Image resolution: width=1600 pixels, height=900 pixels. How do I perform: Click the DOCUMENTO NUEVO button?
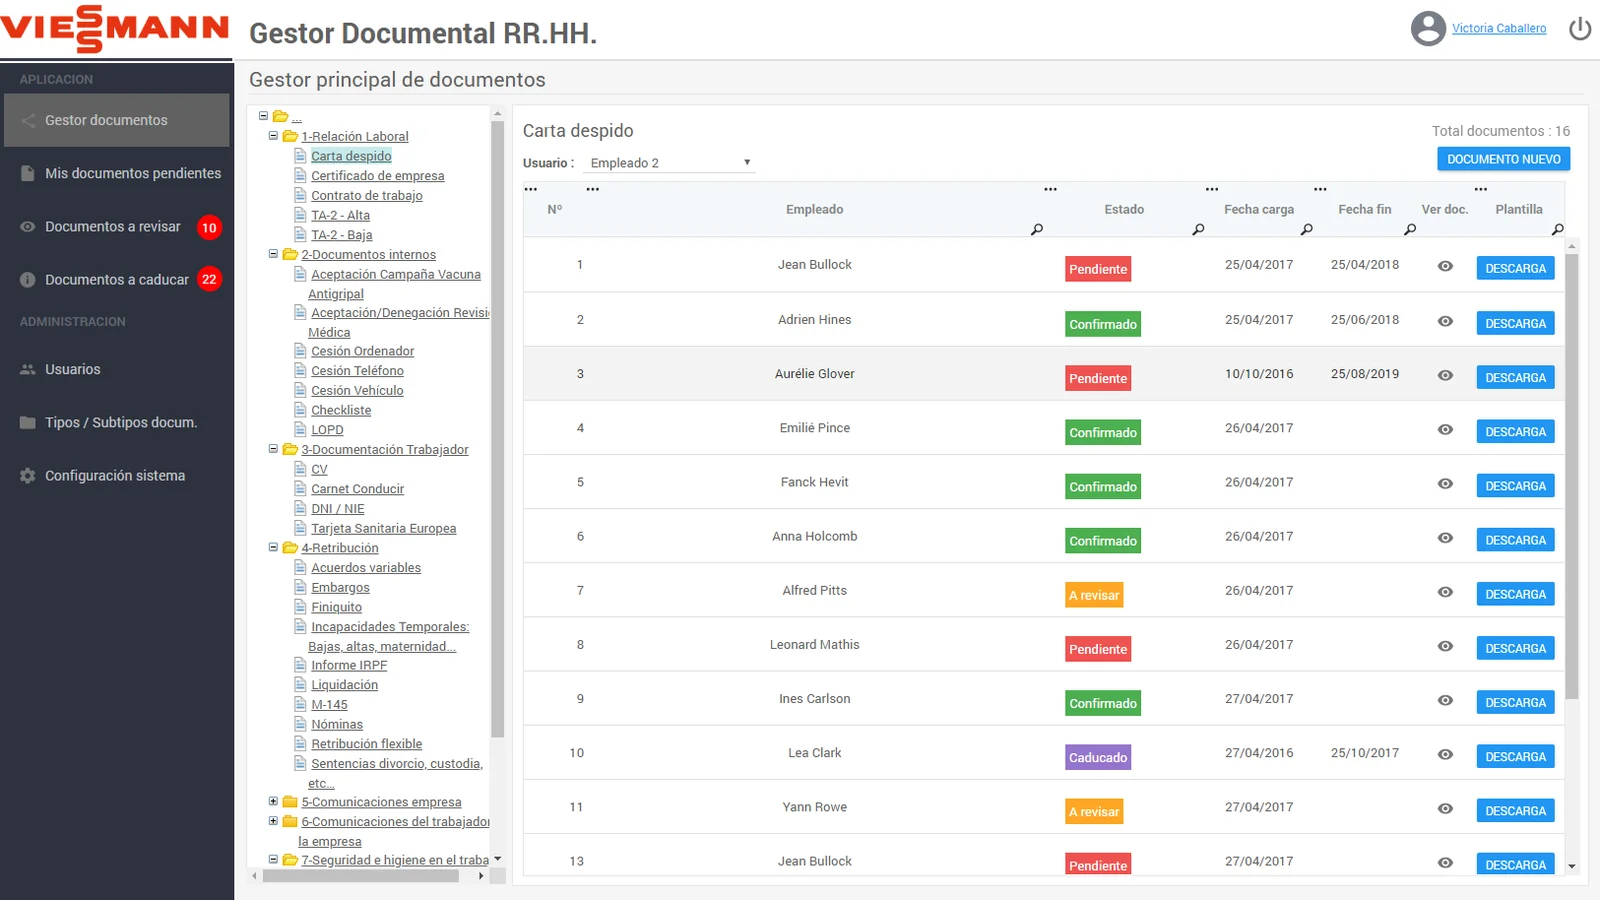tap(1503, 159)
